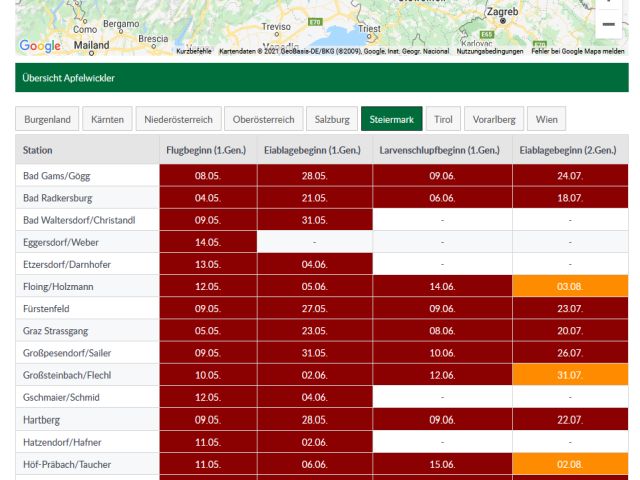640x480 pixels.
Task: Click the Flugbeginn (1.Gen.) column header
Action: (x=207, y=150)
